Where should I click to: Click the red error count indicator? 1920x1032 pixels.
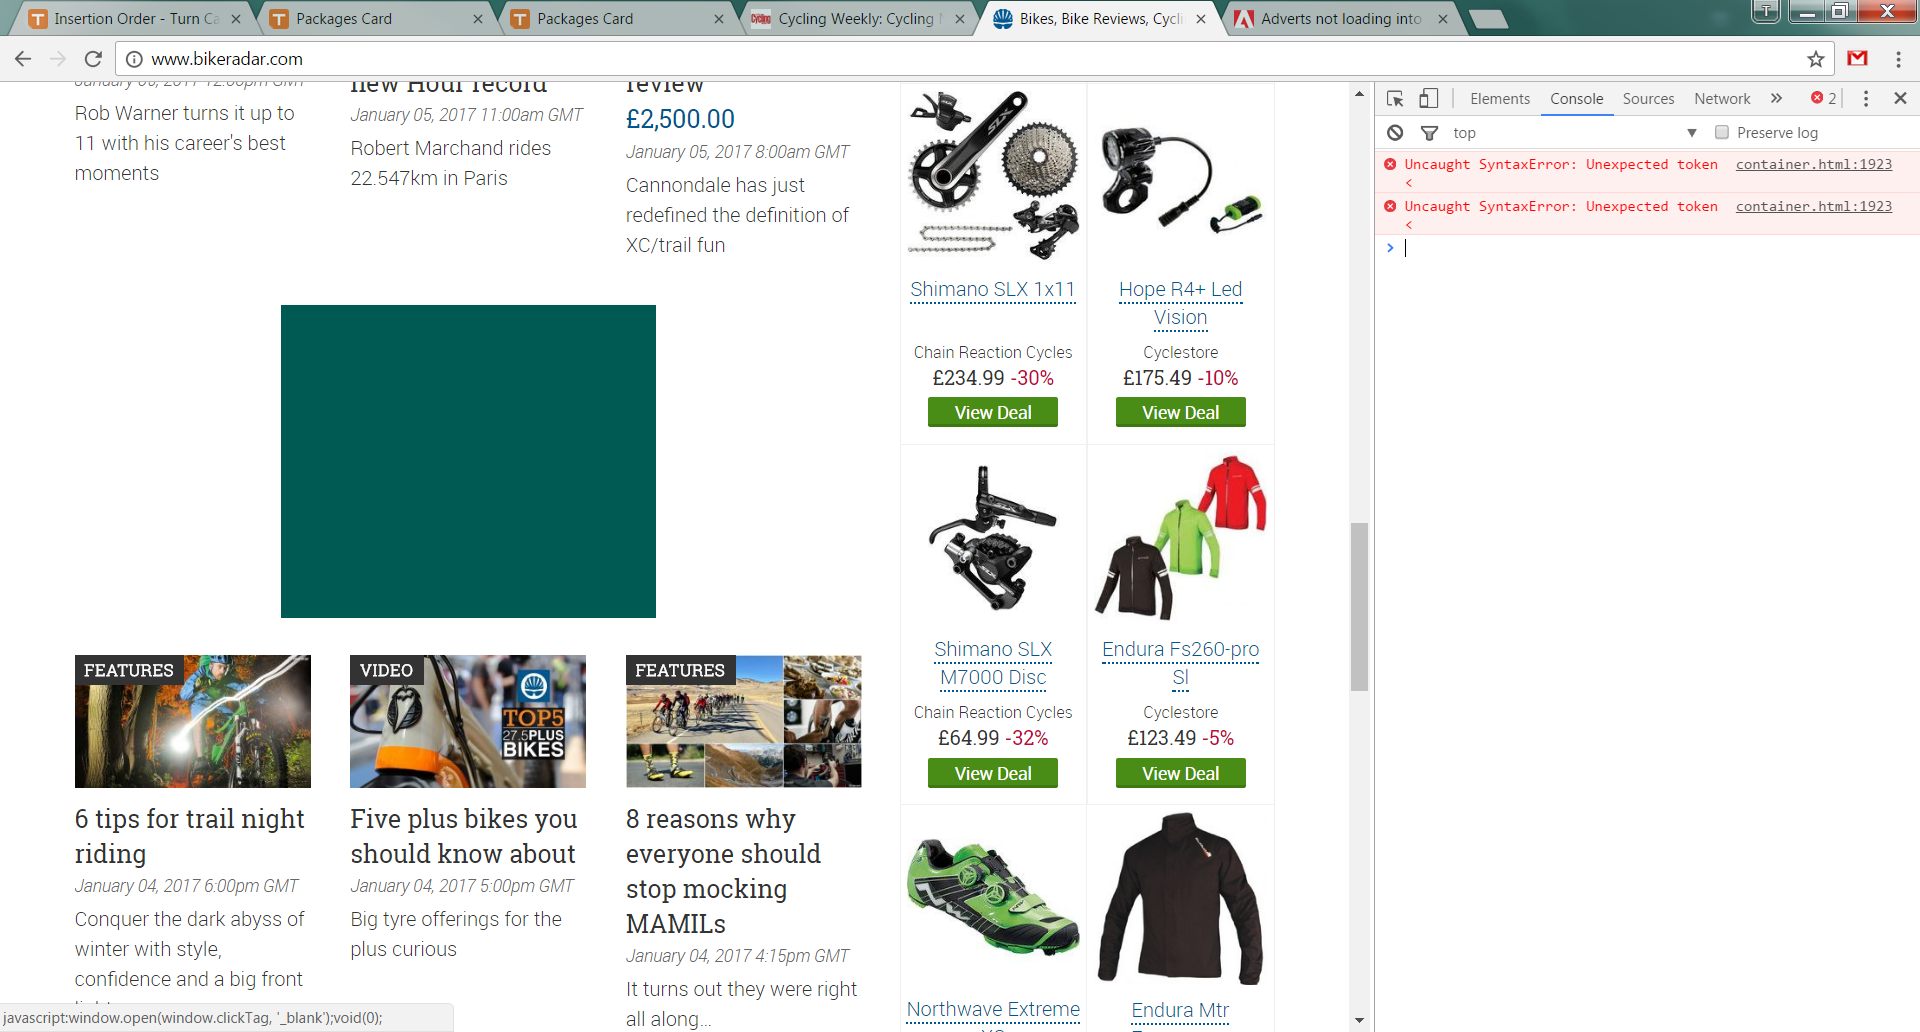point(1824,98)
